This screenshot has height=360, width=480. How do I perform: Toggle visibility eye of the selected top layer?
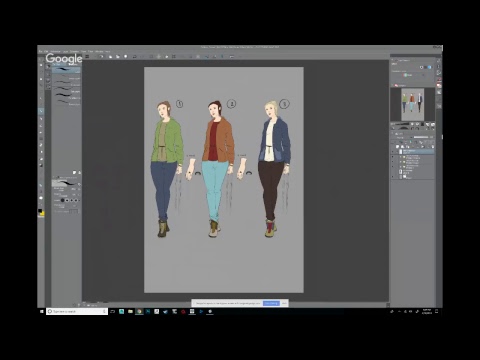point(393,152)
